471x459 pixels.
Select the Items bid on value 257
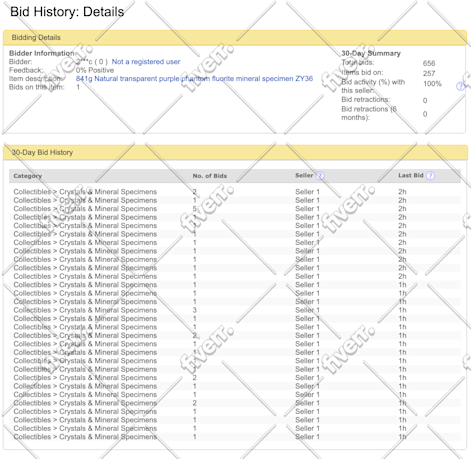coord(429,73)
